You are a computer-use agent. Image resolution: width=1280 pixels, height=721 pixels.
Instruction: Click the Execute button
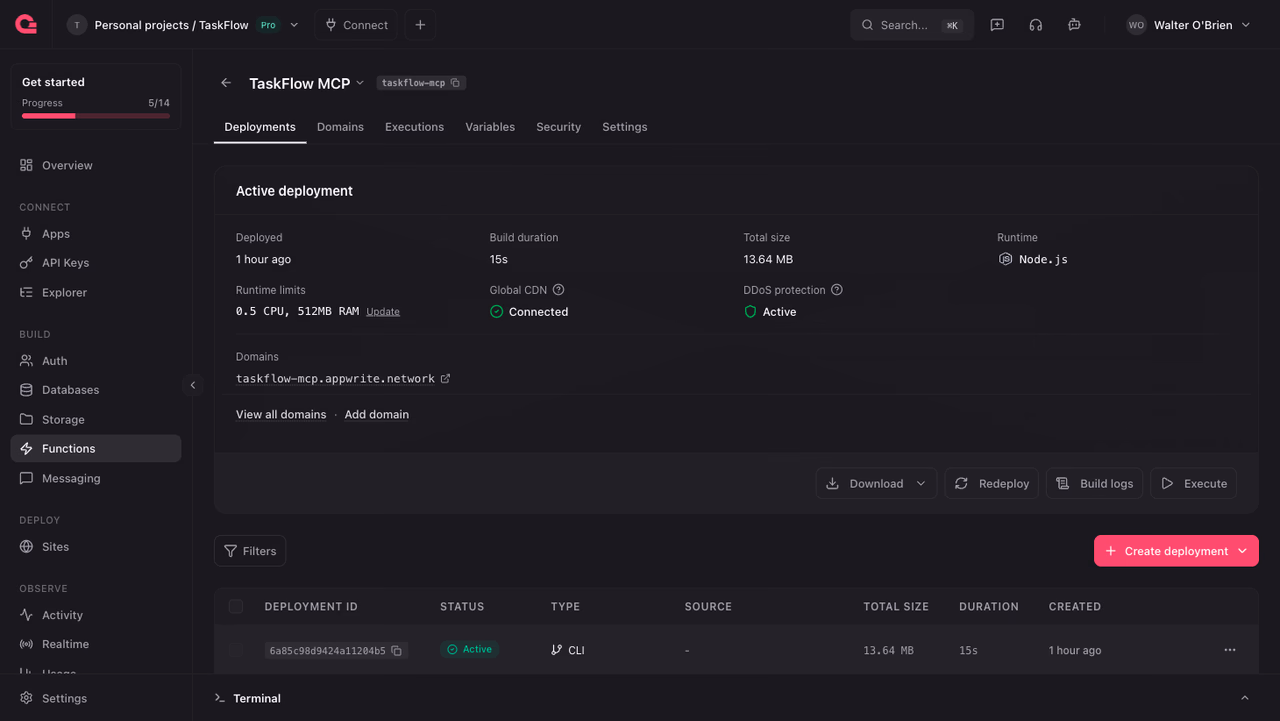pyautogui.click(x=1194, y=484)
